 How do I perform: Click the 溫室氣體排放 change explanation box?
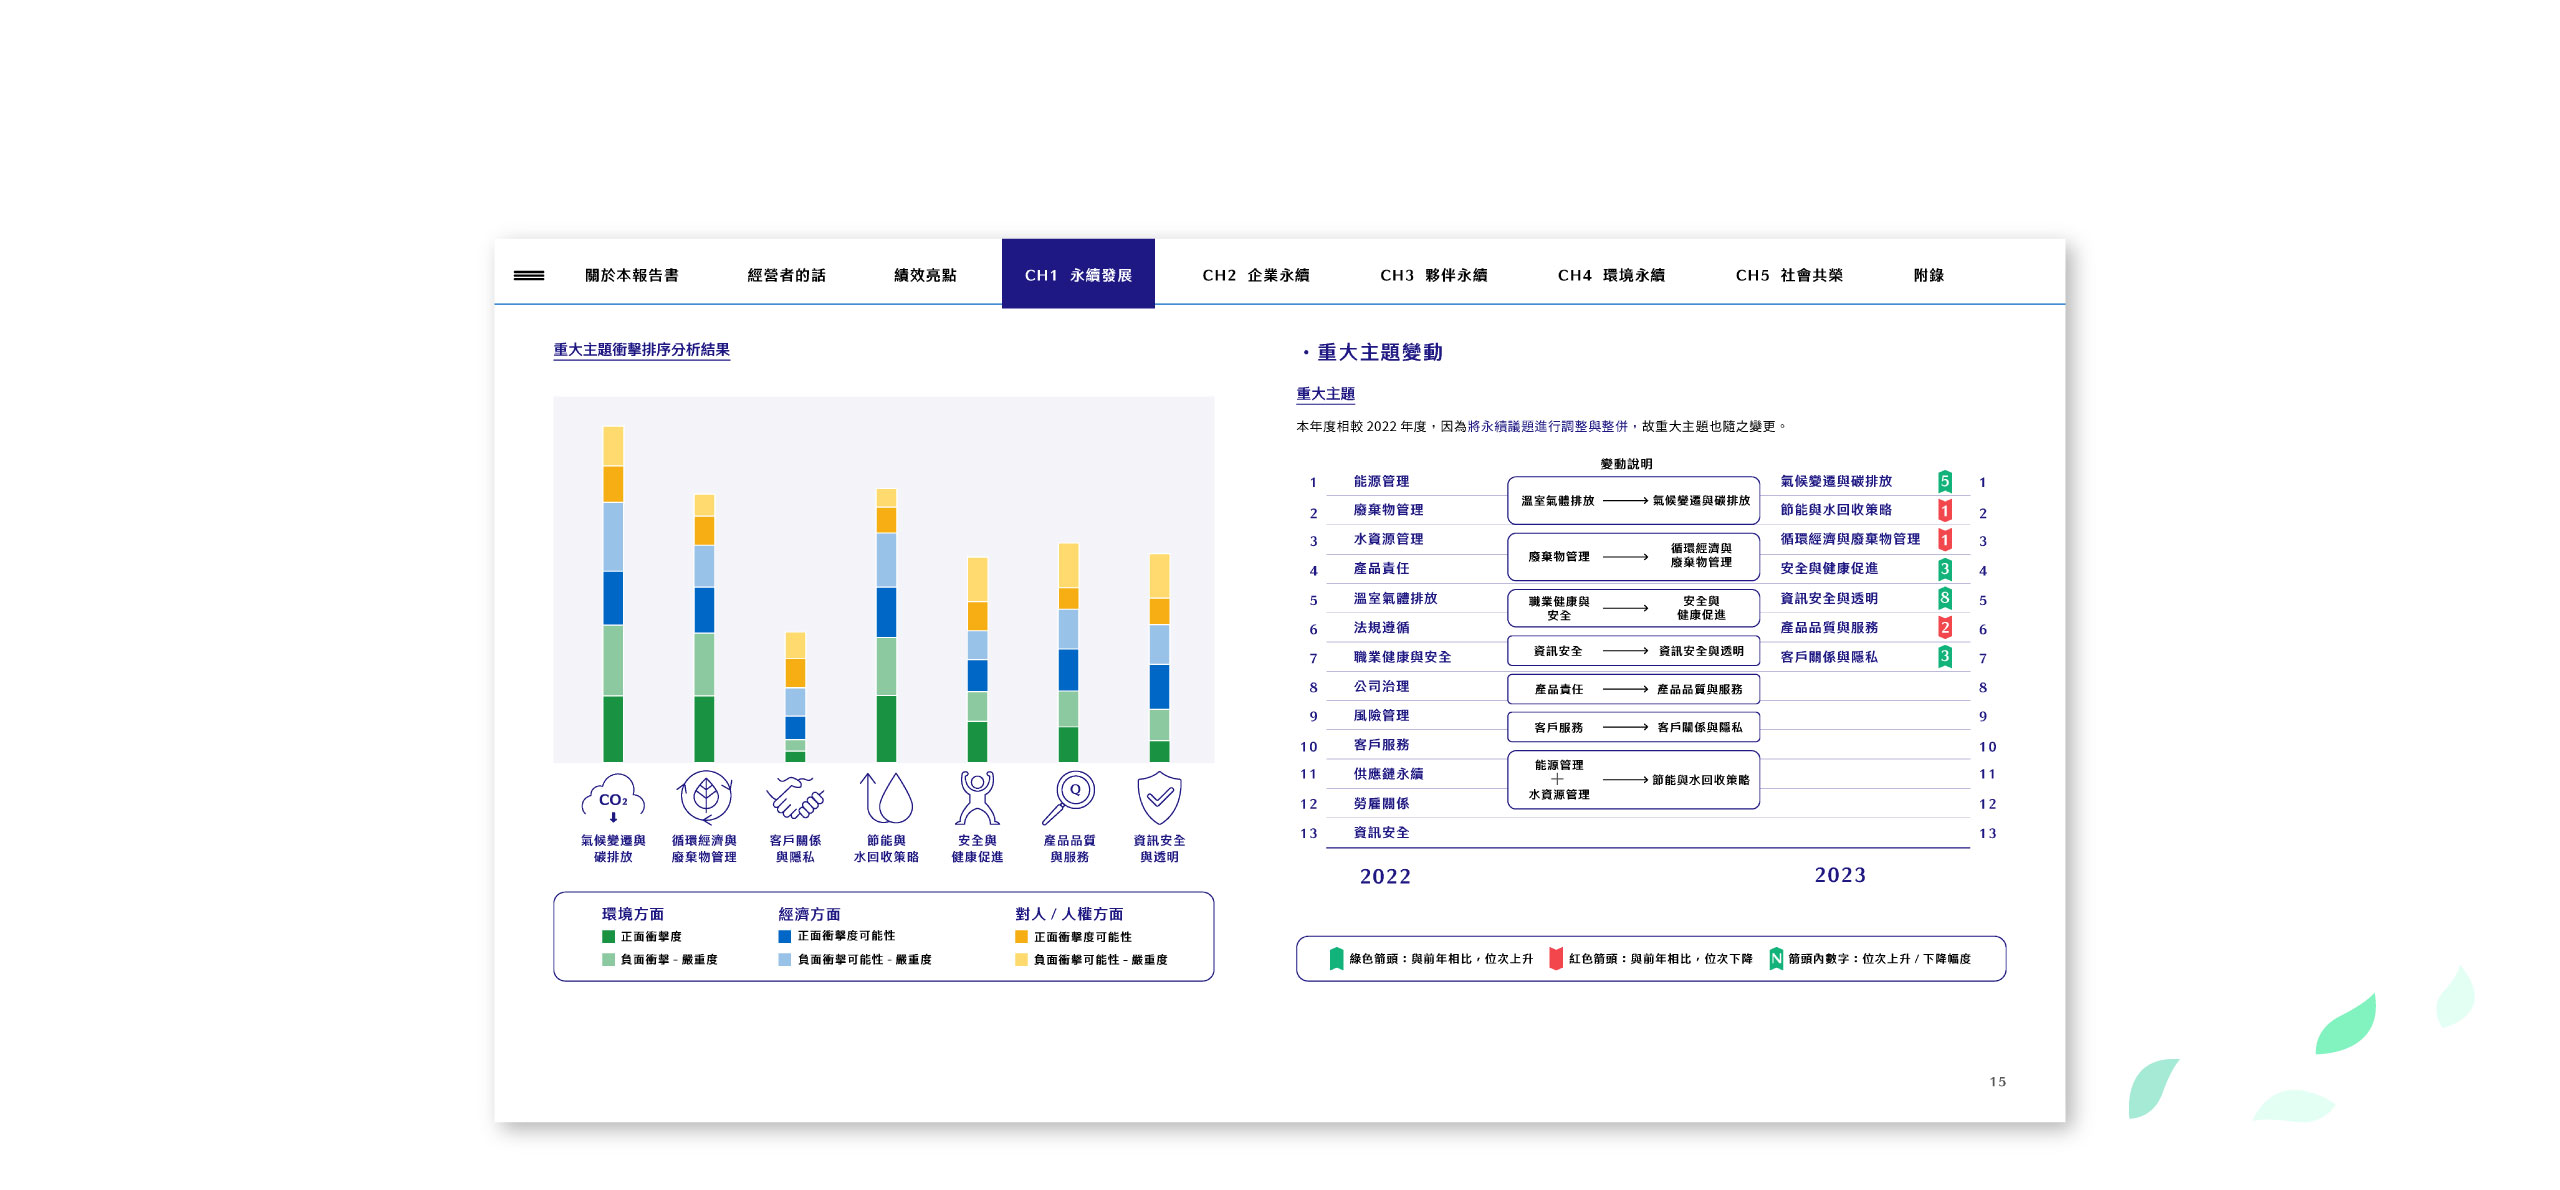[1633, 500]
